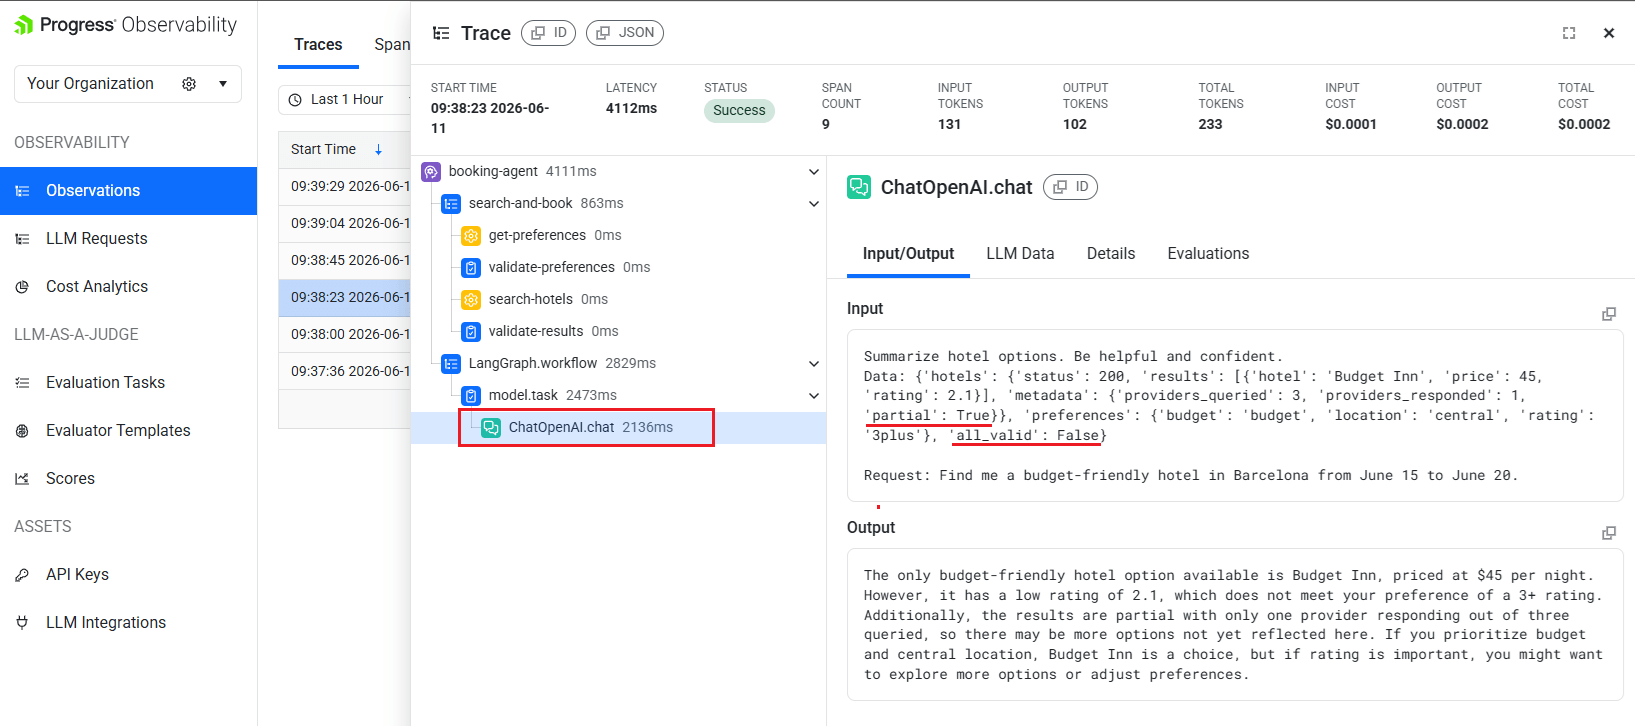The height and width of the screenshot is (726, 1635).
Task: Collapse the model.task chevron
Action: coord(814,396)
